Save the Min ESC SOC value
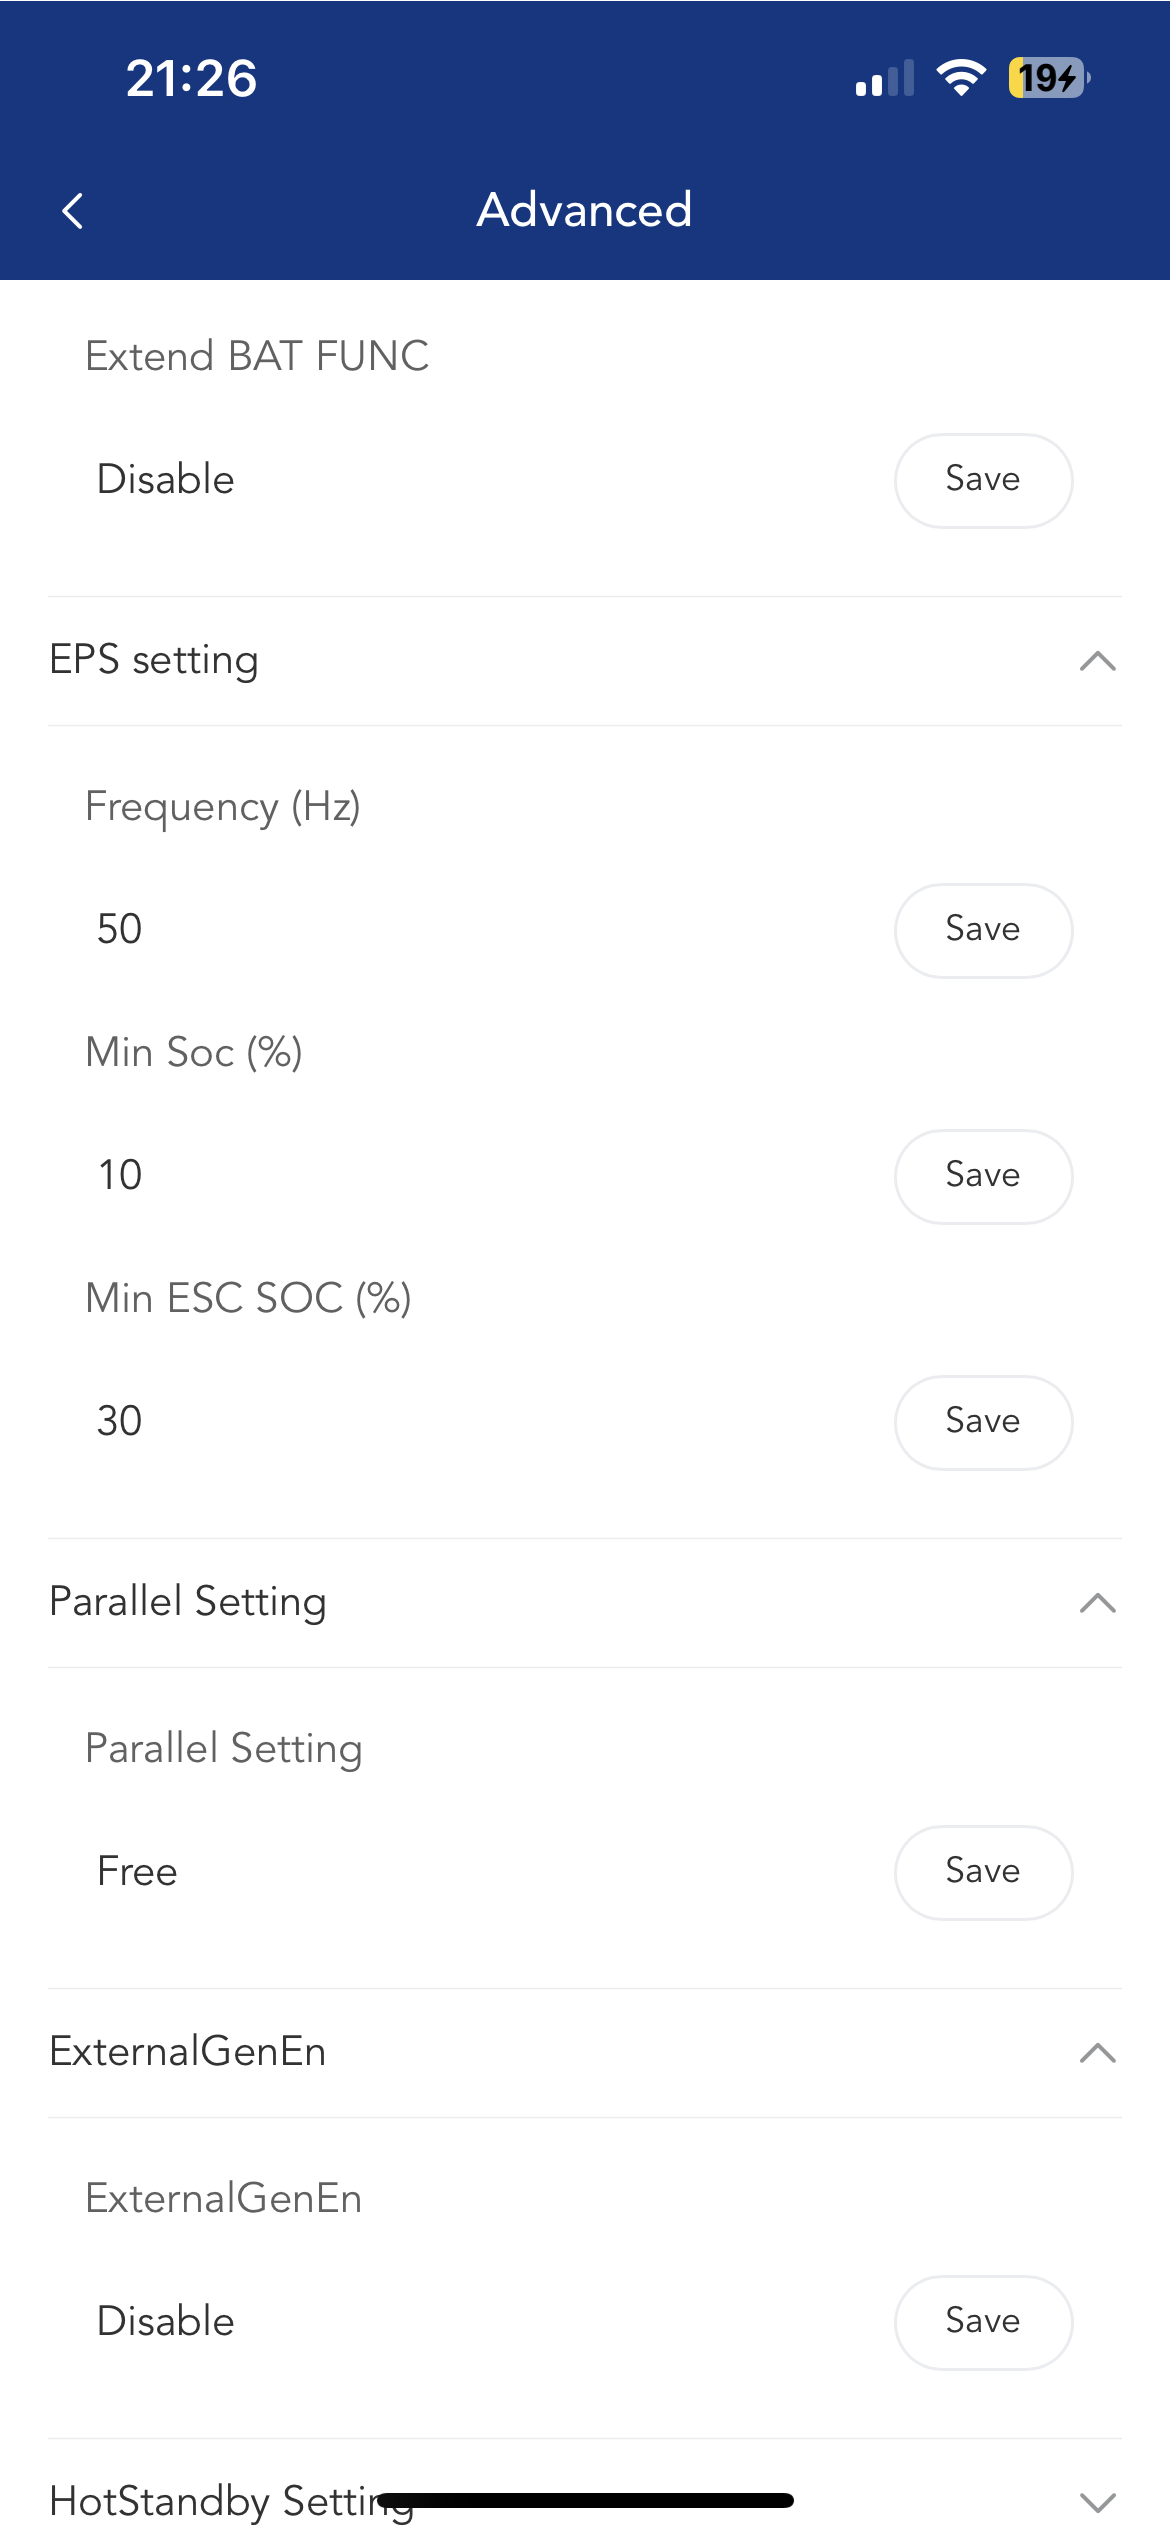 [982, 1422]
